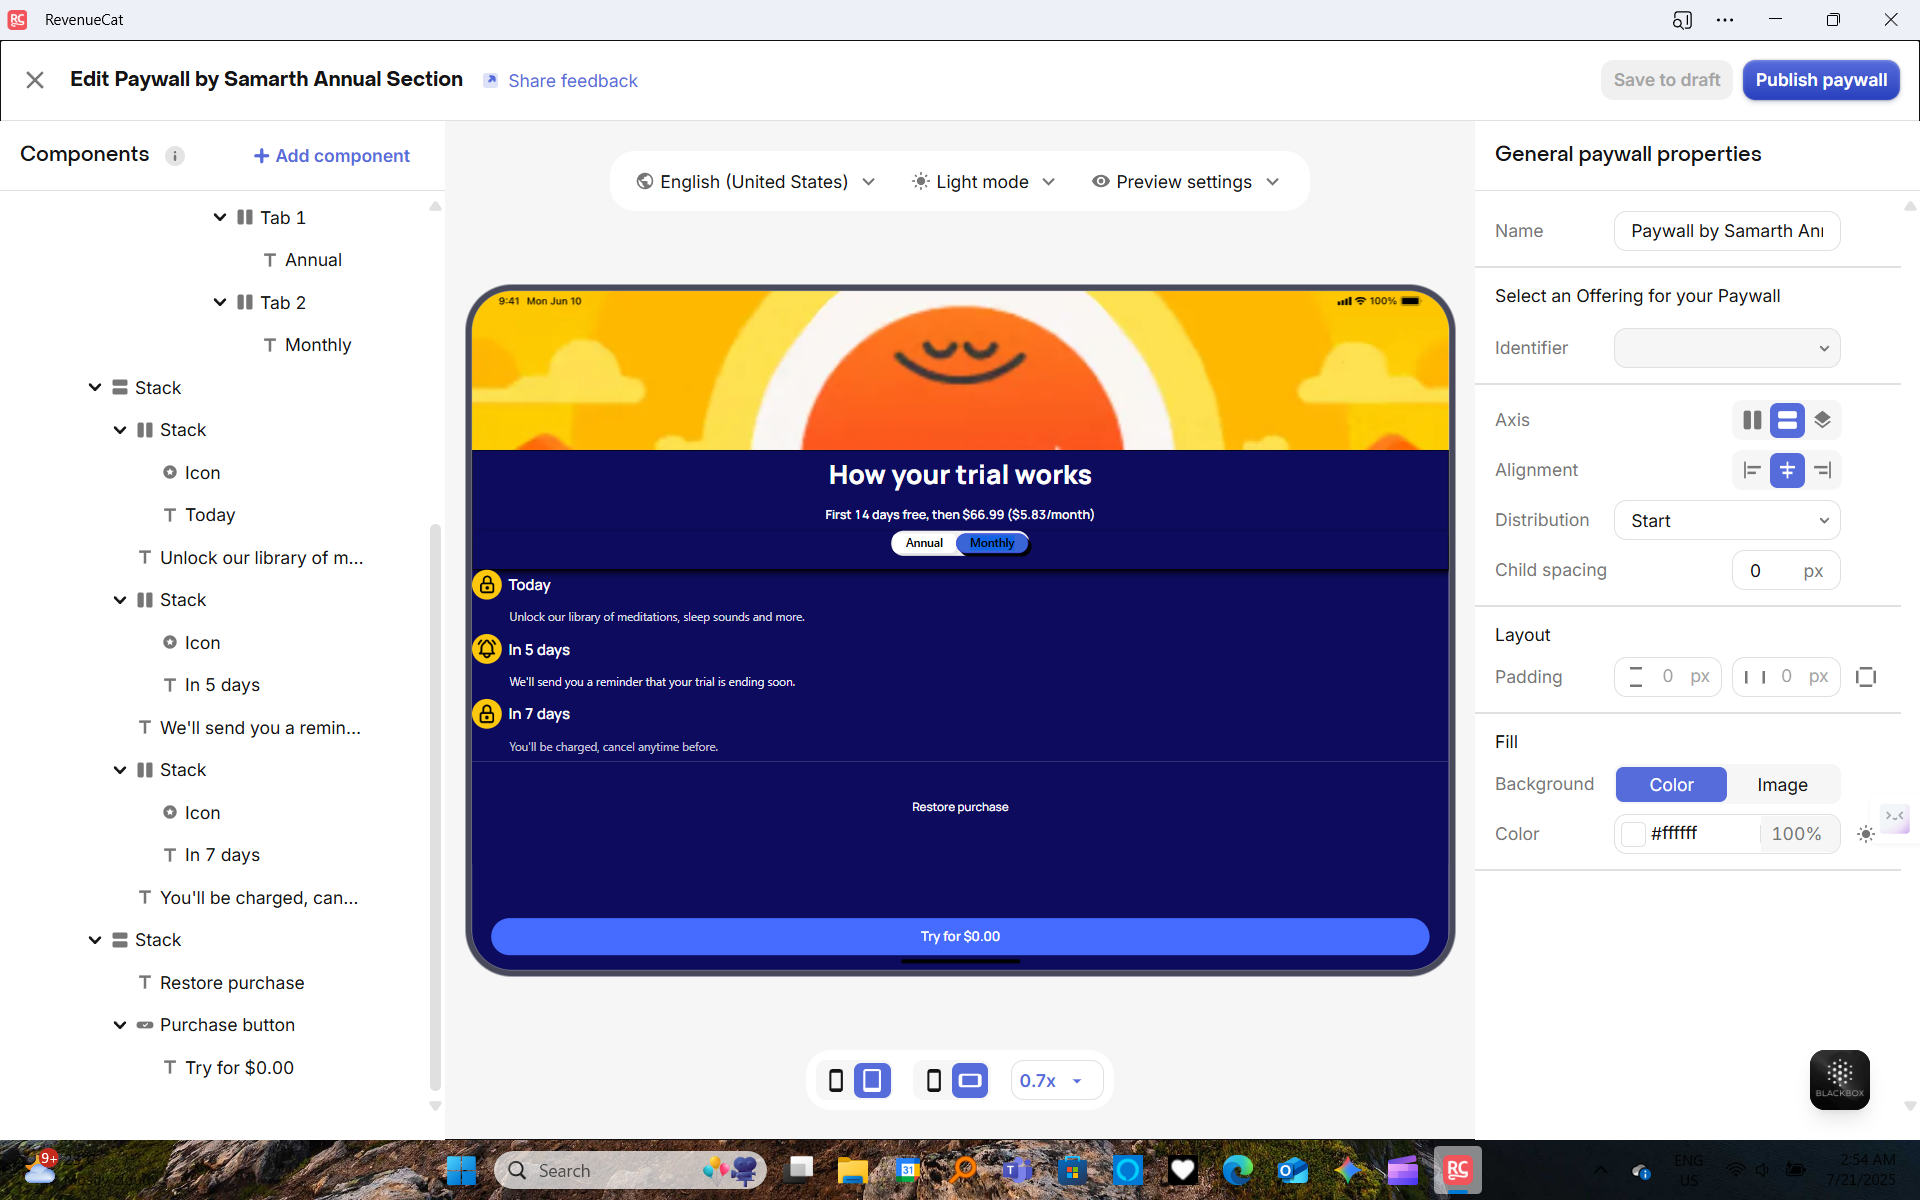Select Annual in paywall preview toggle
Image resolution: width=1920 pixels, height=1200 pixels.
click(x=924, y=543)
